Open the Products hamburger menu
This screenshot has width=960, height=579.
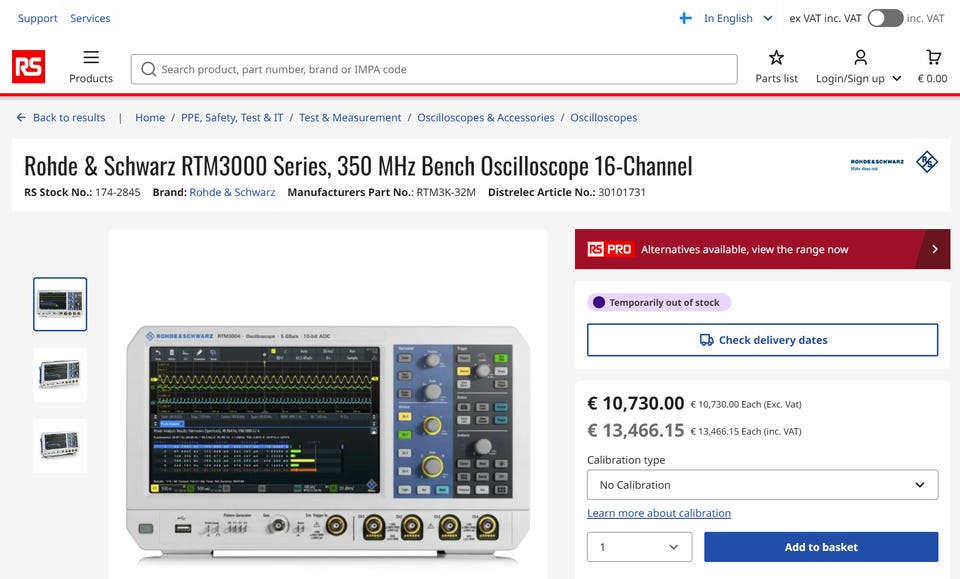point(91,58)
